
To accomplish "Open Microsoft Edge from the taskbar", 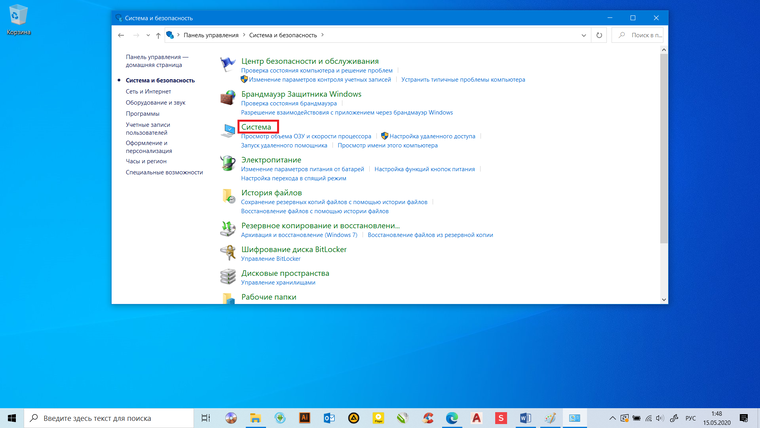I will click(x=452, y=418).
